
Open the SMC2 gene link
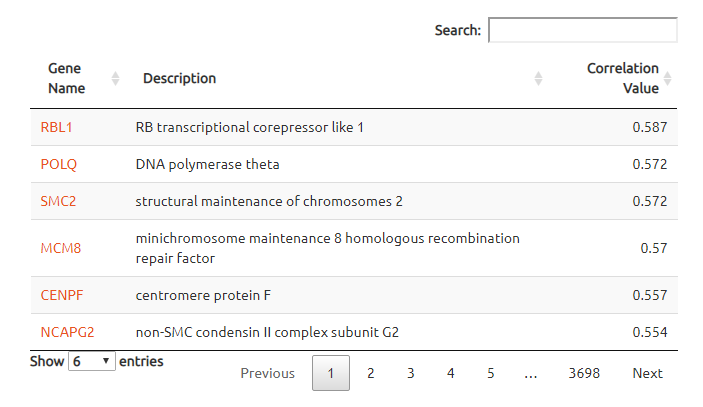tap(58, 201)
